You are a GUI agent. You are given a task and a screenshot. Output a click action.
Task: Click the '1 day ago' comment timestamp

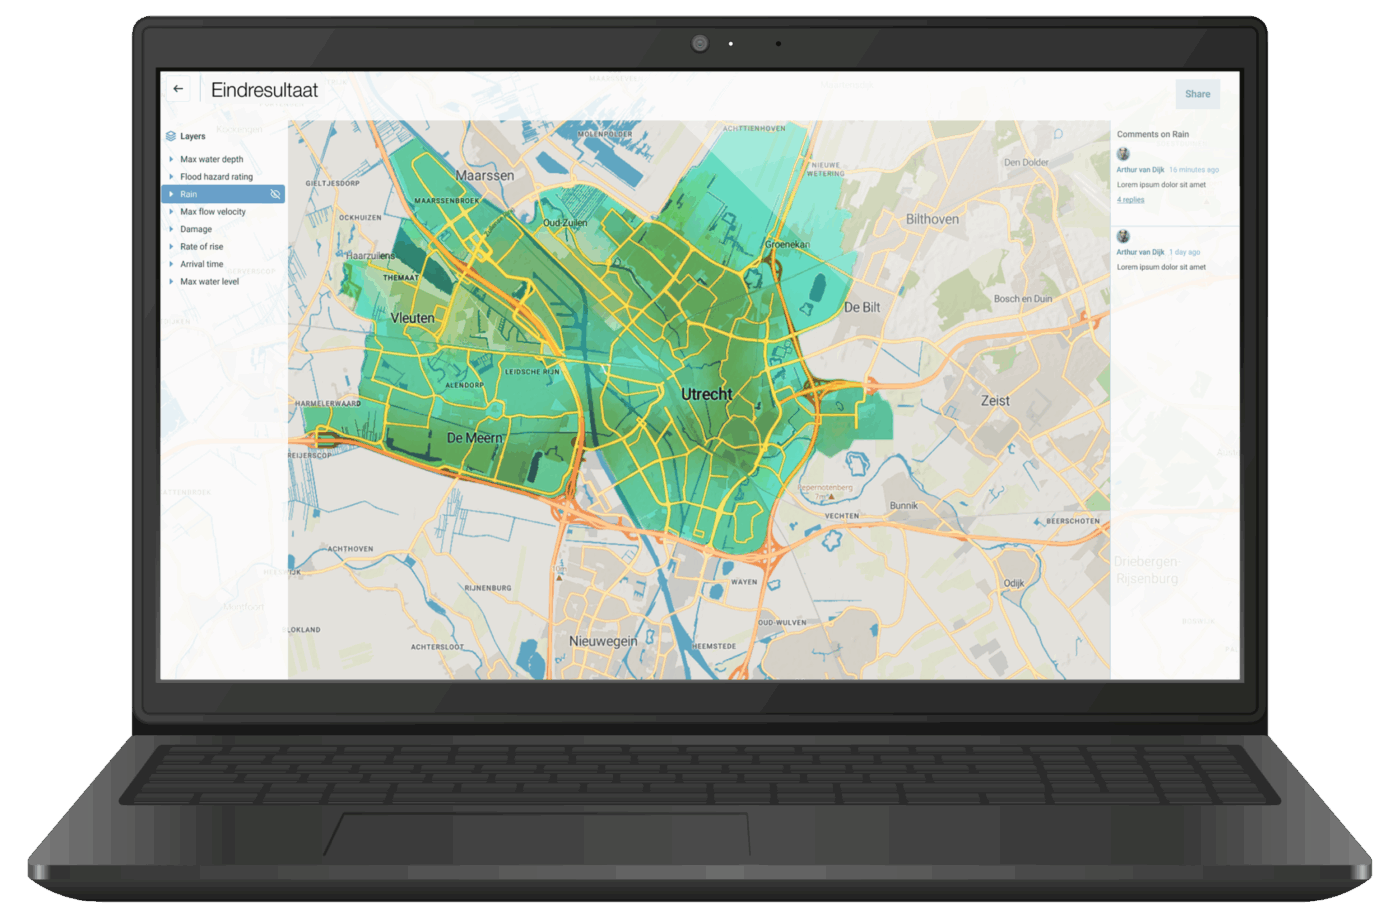pos(1185,252)
